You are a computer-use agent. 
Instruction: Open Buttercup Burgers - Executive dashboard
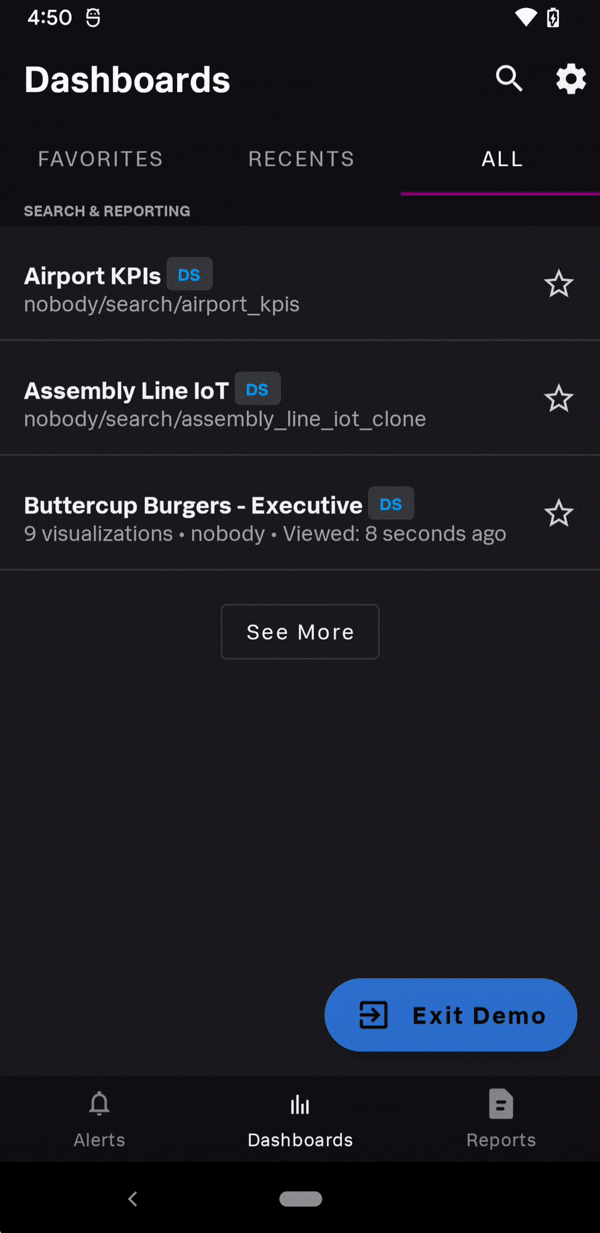click(x=193, y=505)
